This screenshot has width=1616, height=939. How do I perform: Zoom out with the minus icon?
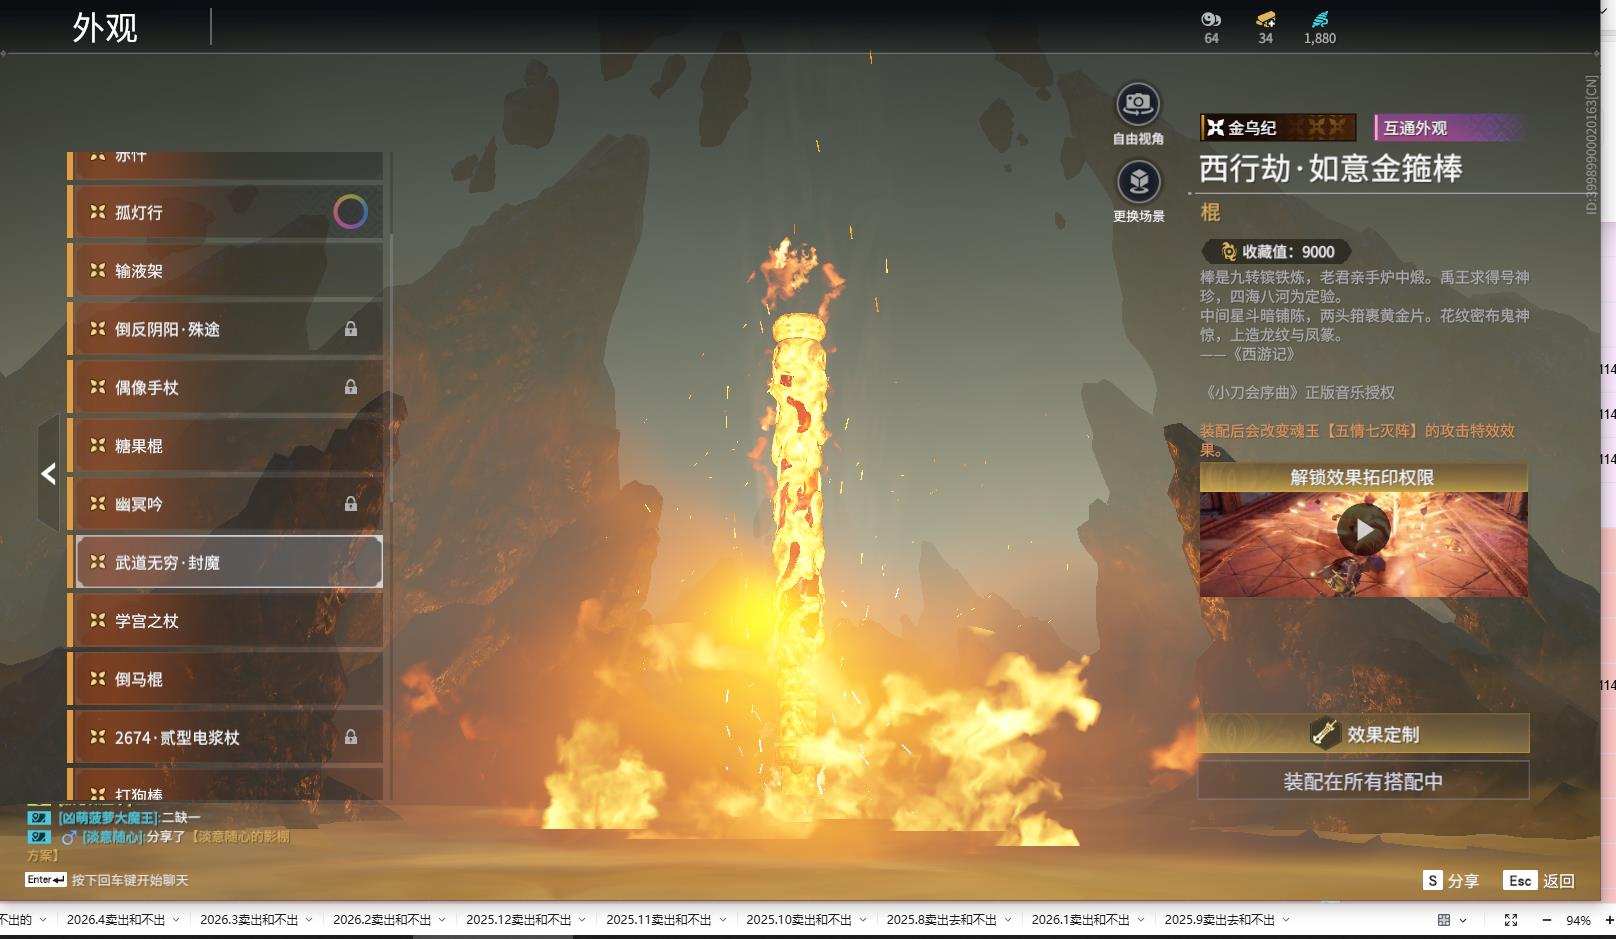pos(1547,920)
